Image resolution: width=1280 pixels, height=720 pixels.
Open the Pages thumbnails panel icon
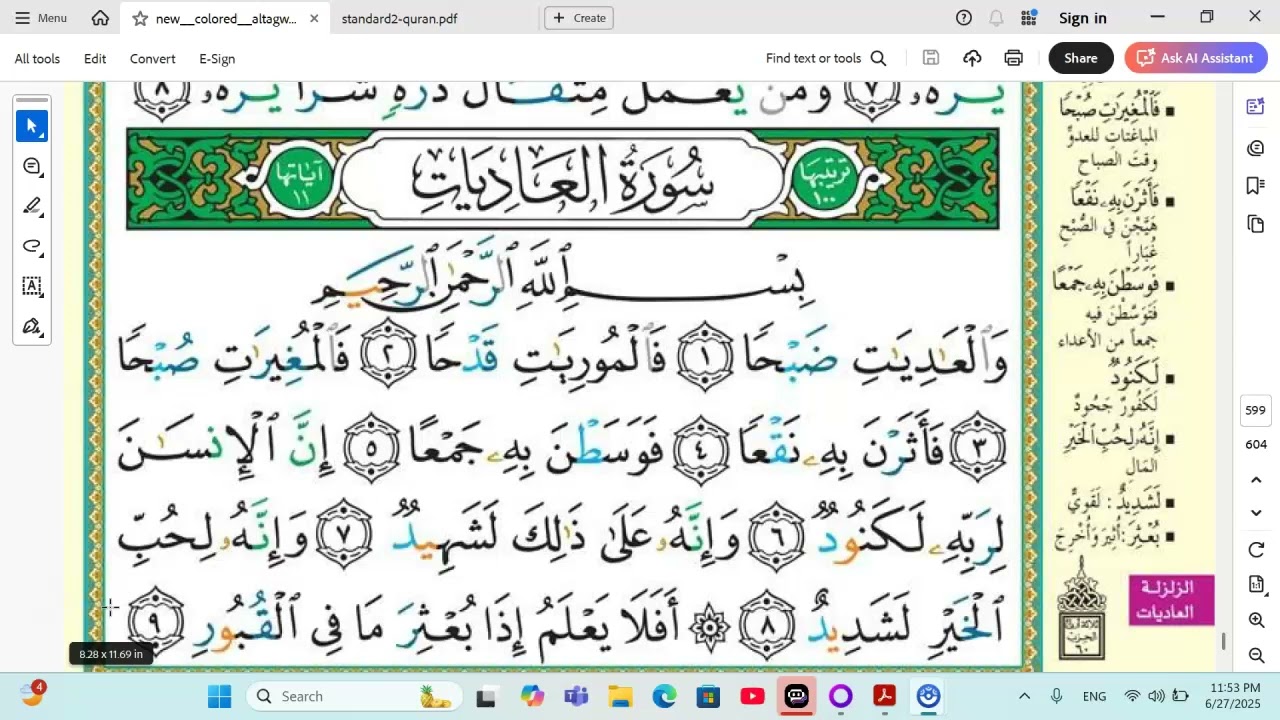1256,224
